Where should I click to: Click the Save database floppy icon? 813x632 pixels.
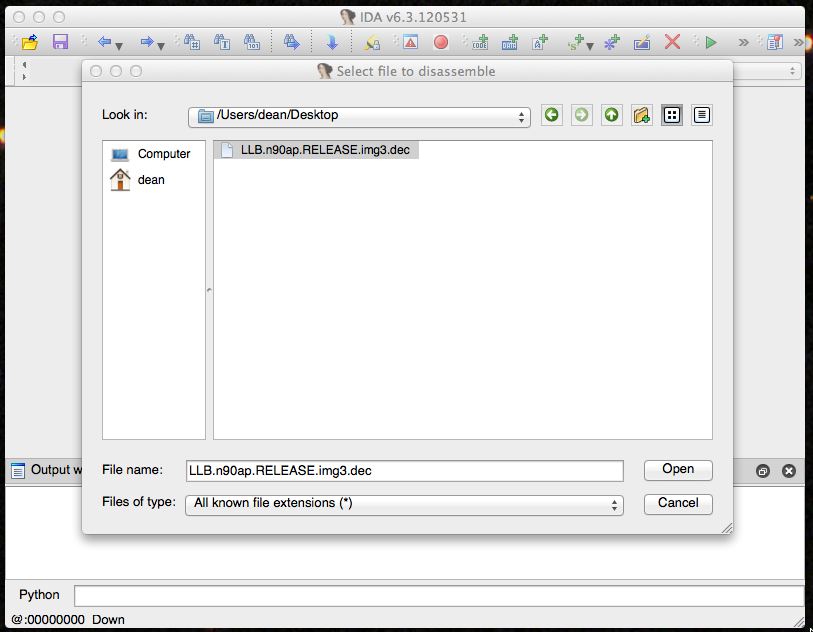tap(61, 42)
